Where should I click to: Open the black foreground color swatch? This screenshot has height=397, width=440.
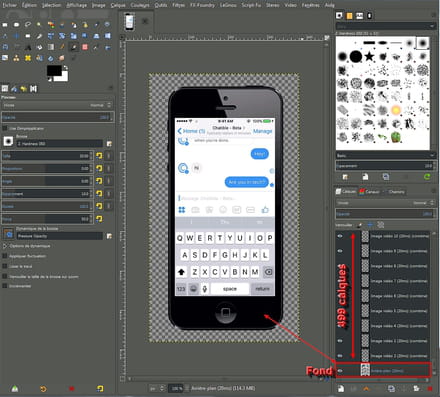(x=54, y=70)
